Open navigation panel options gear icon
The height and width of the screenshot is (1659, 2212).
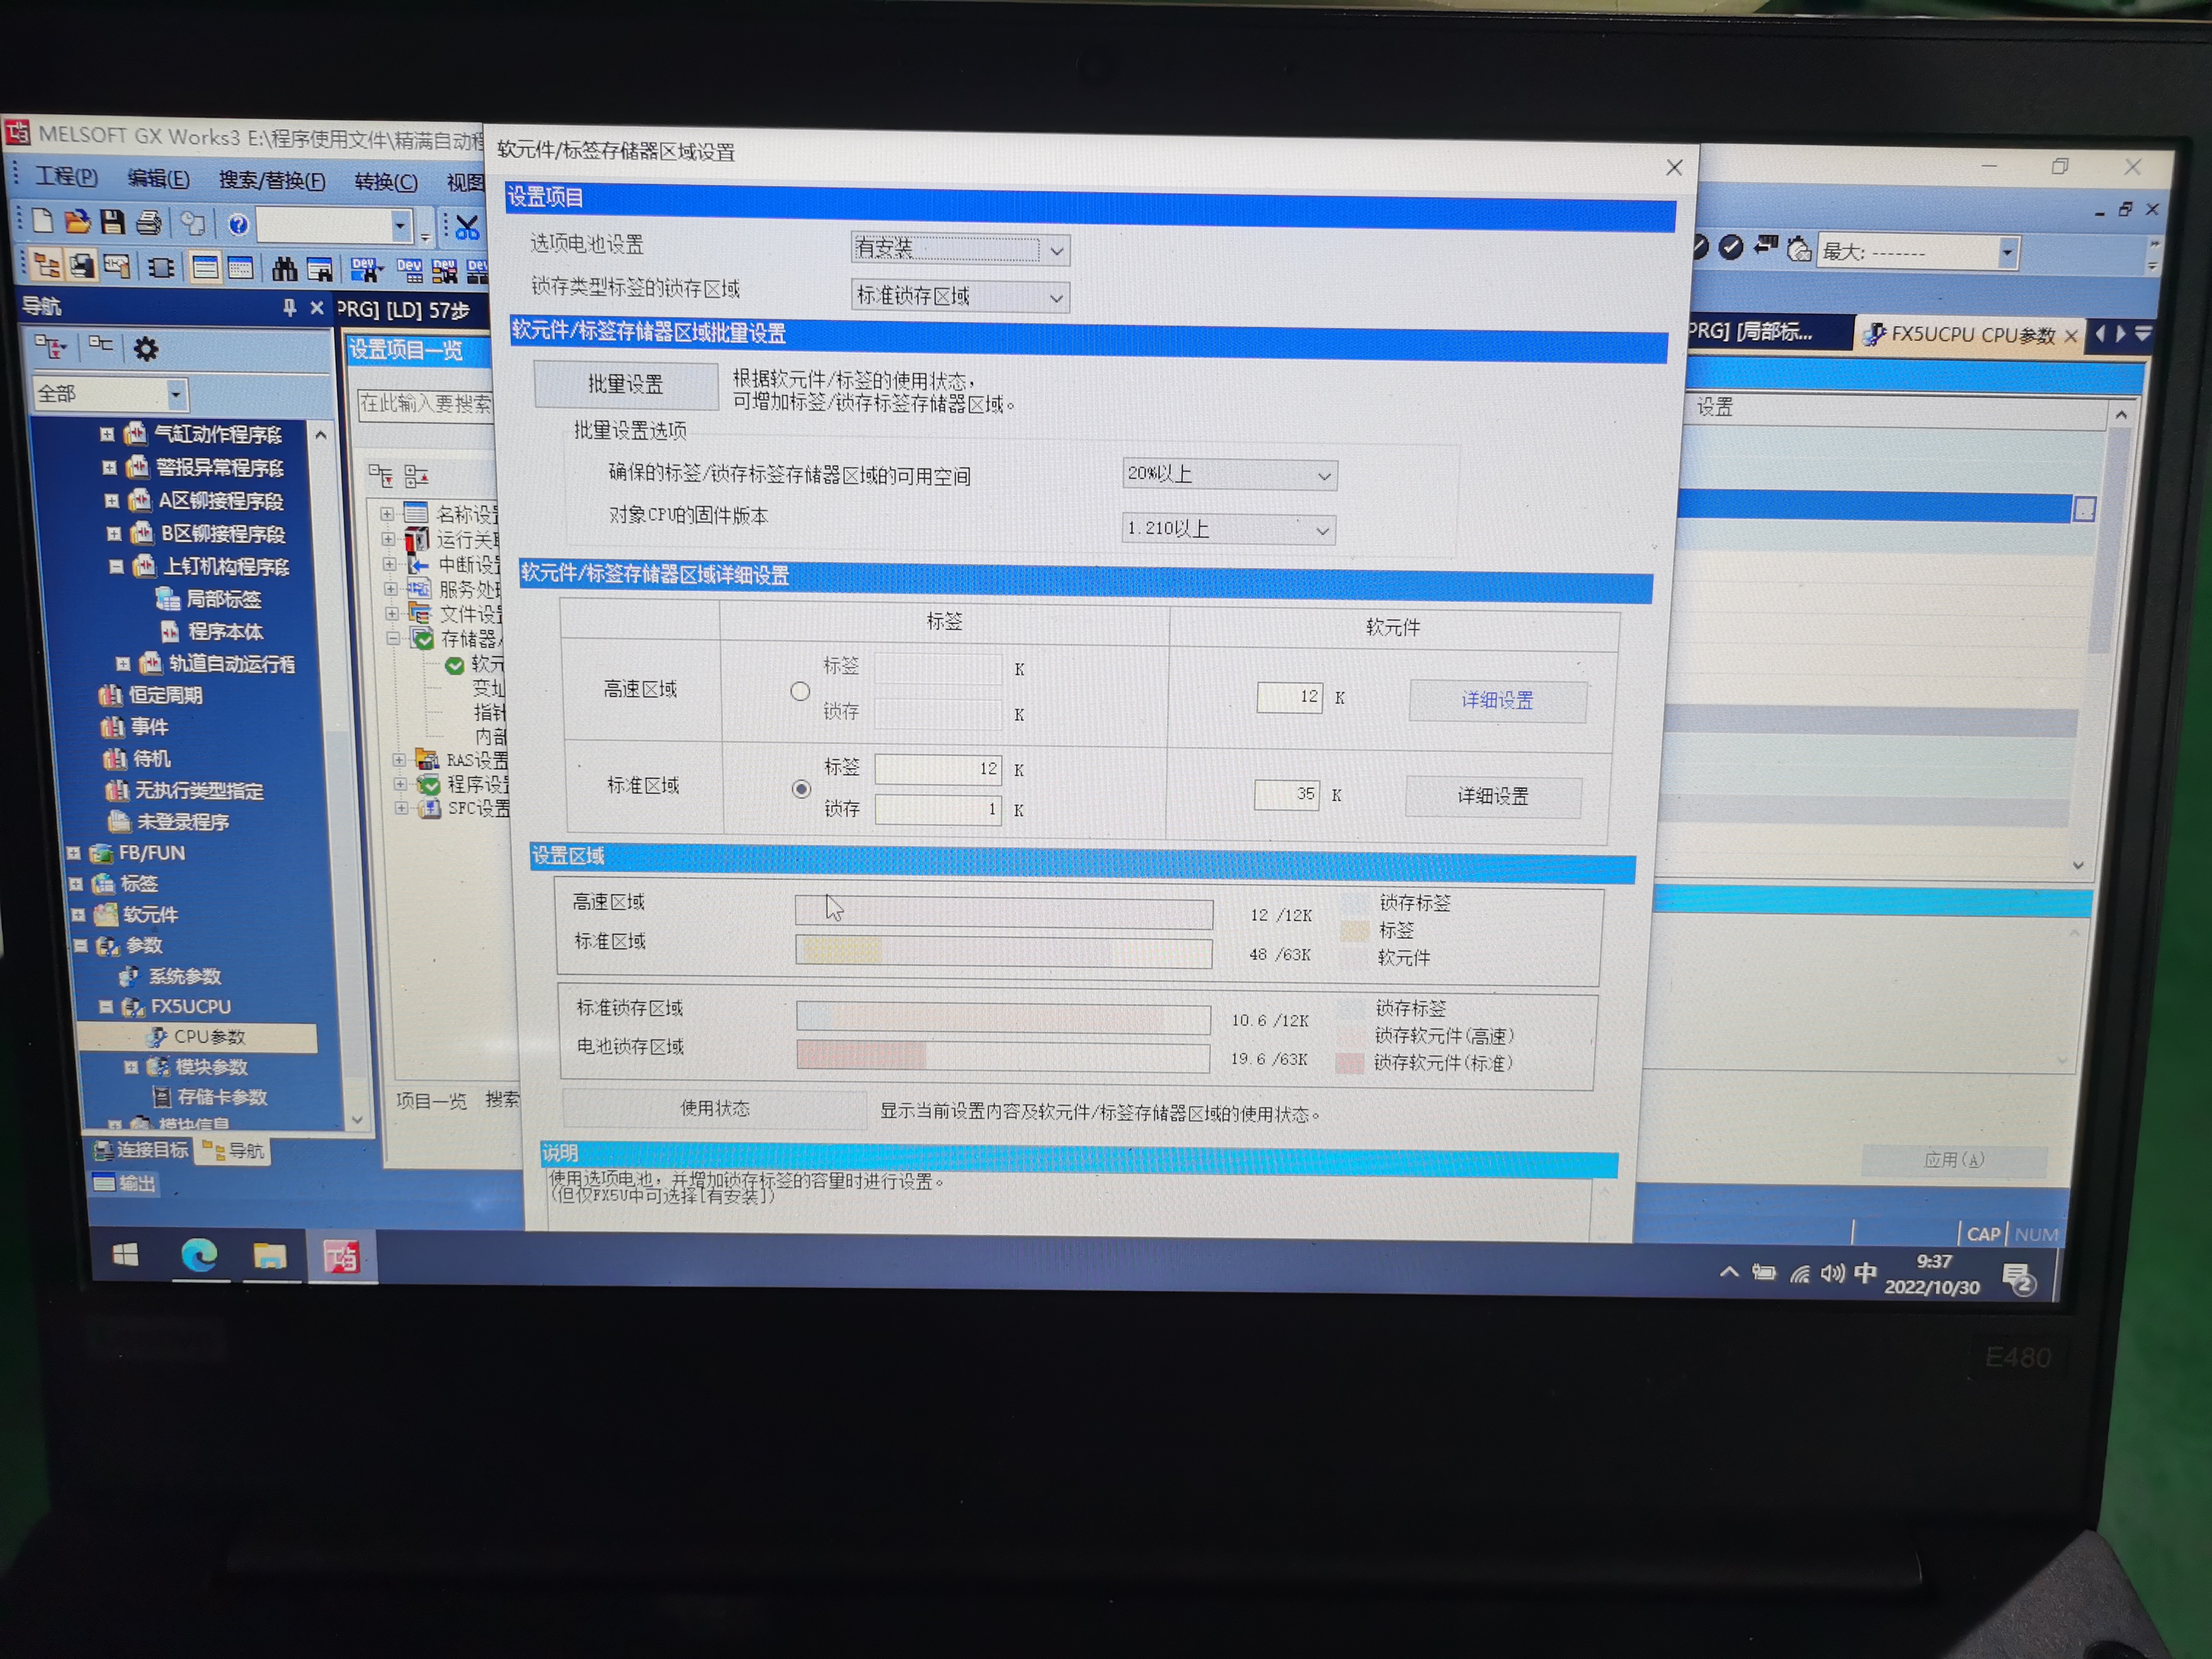point(146,349)
